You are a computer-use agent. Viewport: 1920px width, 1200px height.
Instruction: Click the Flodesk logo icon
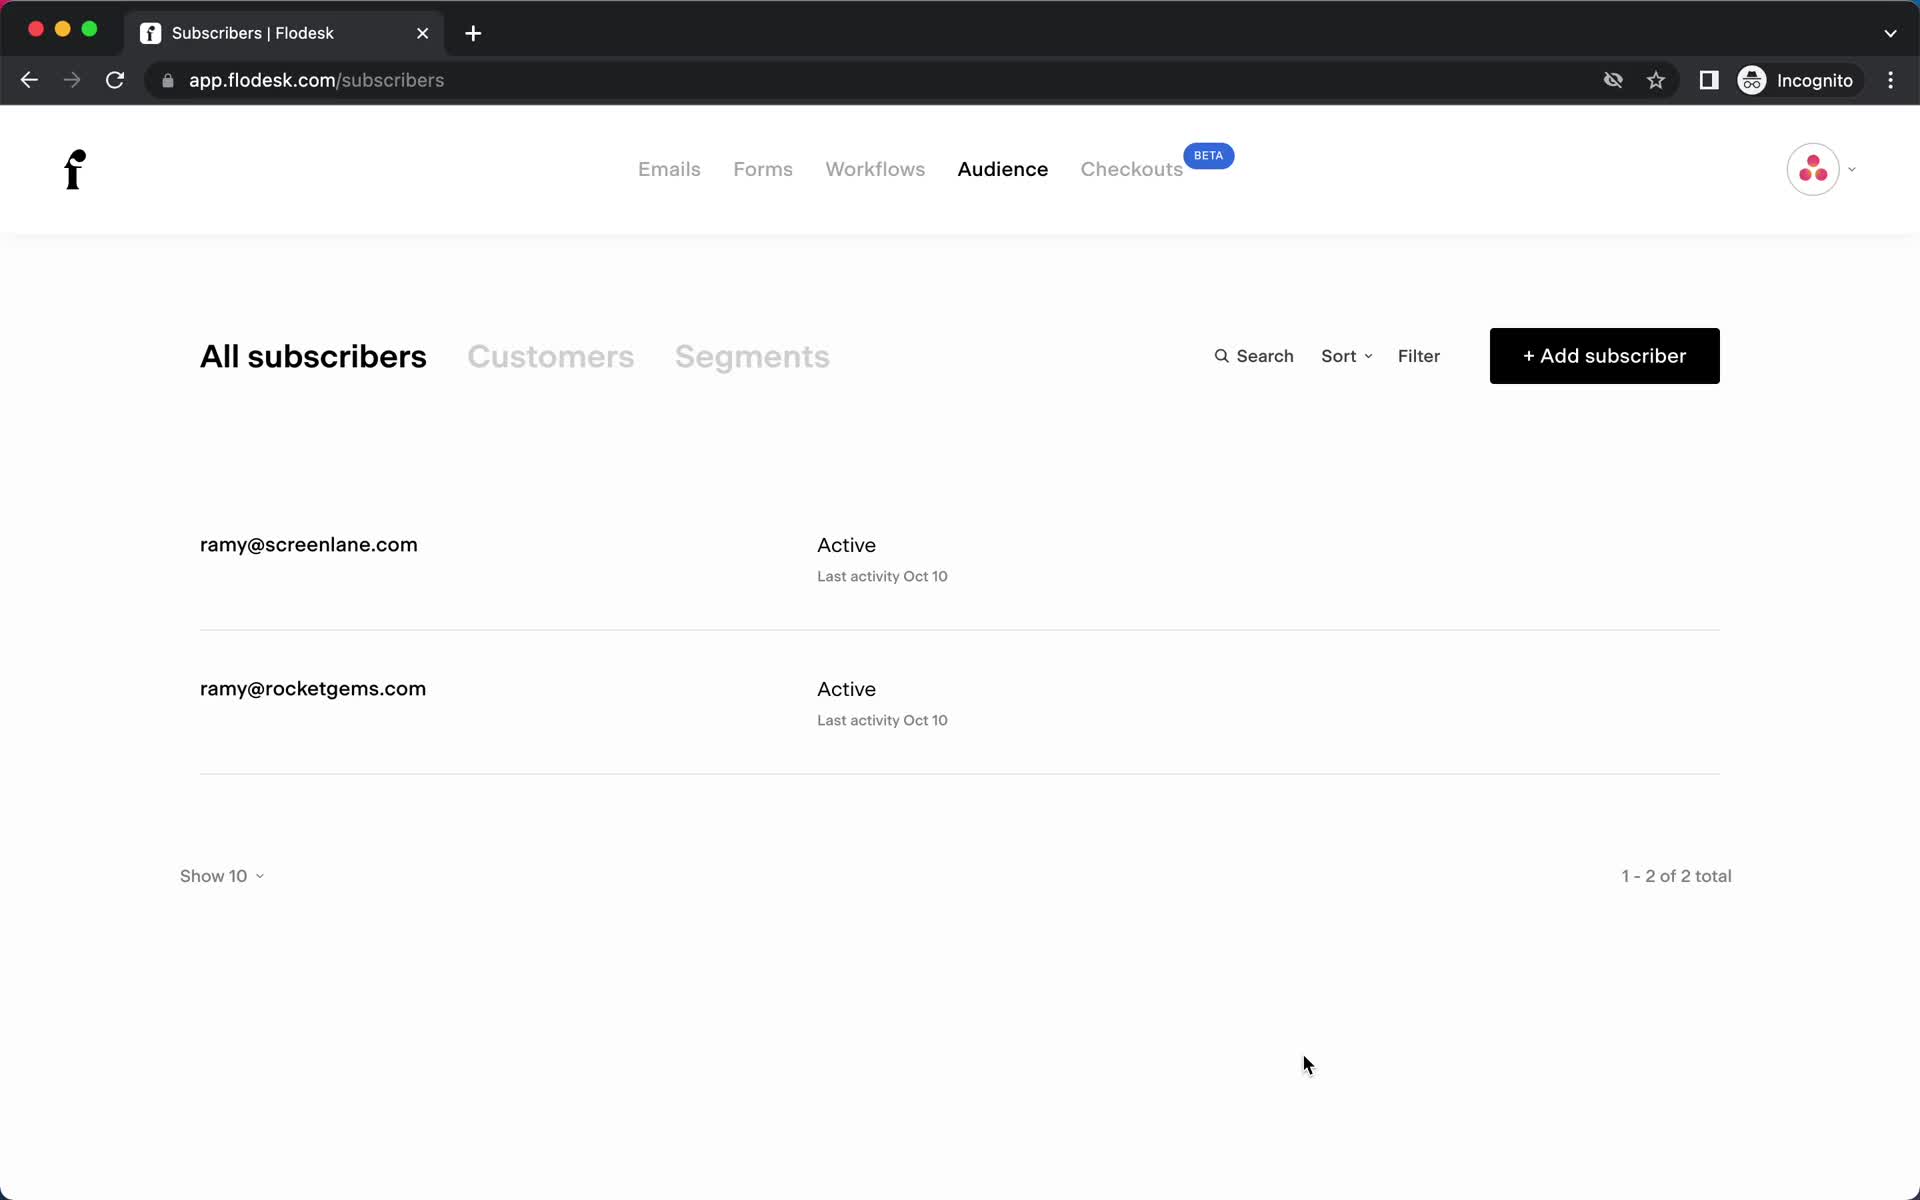coord(76,169)
